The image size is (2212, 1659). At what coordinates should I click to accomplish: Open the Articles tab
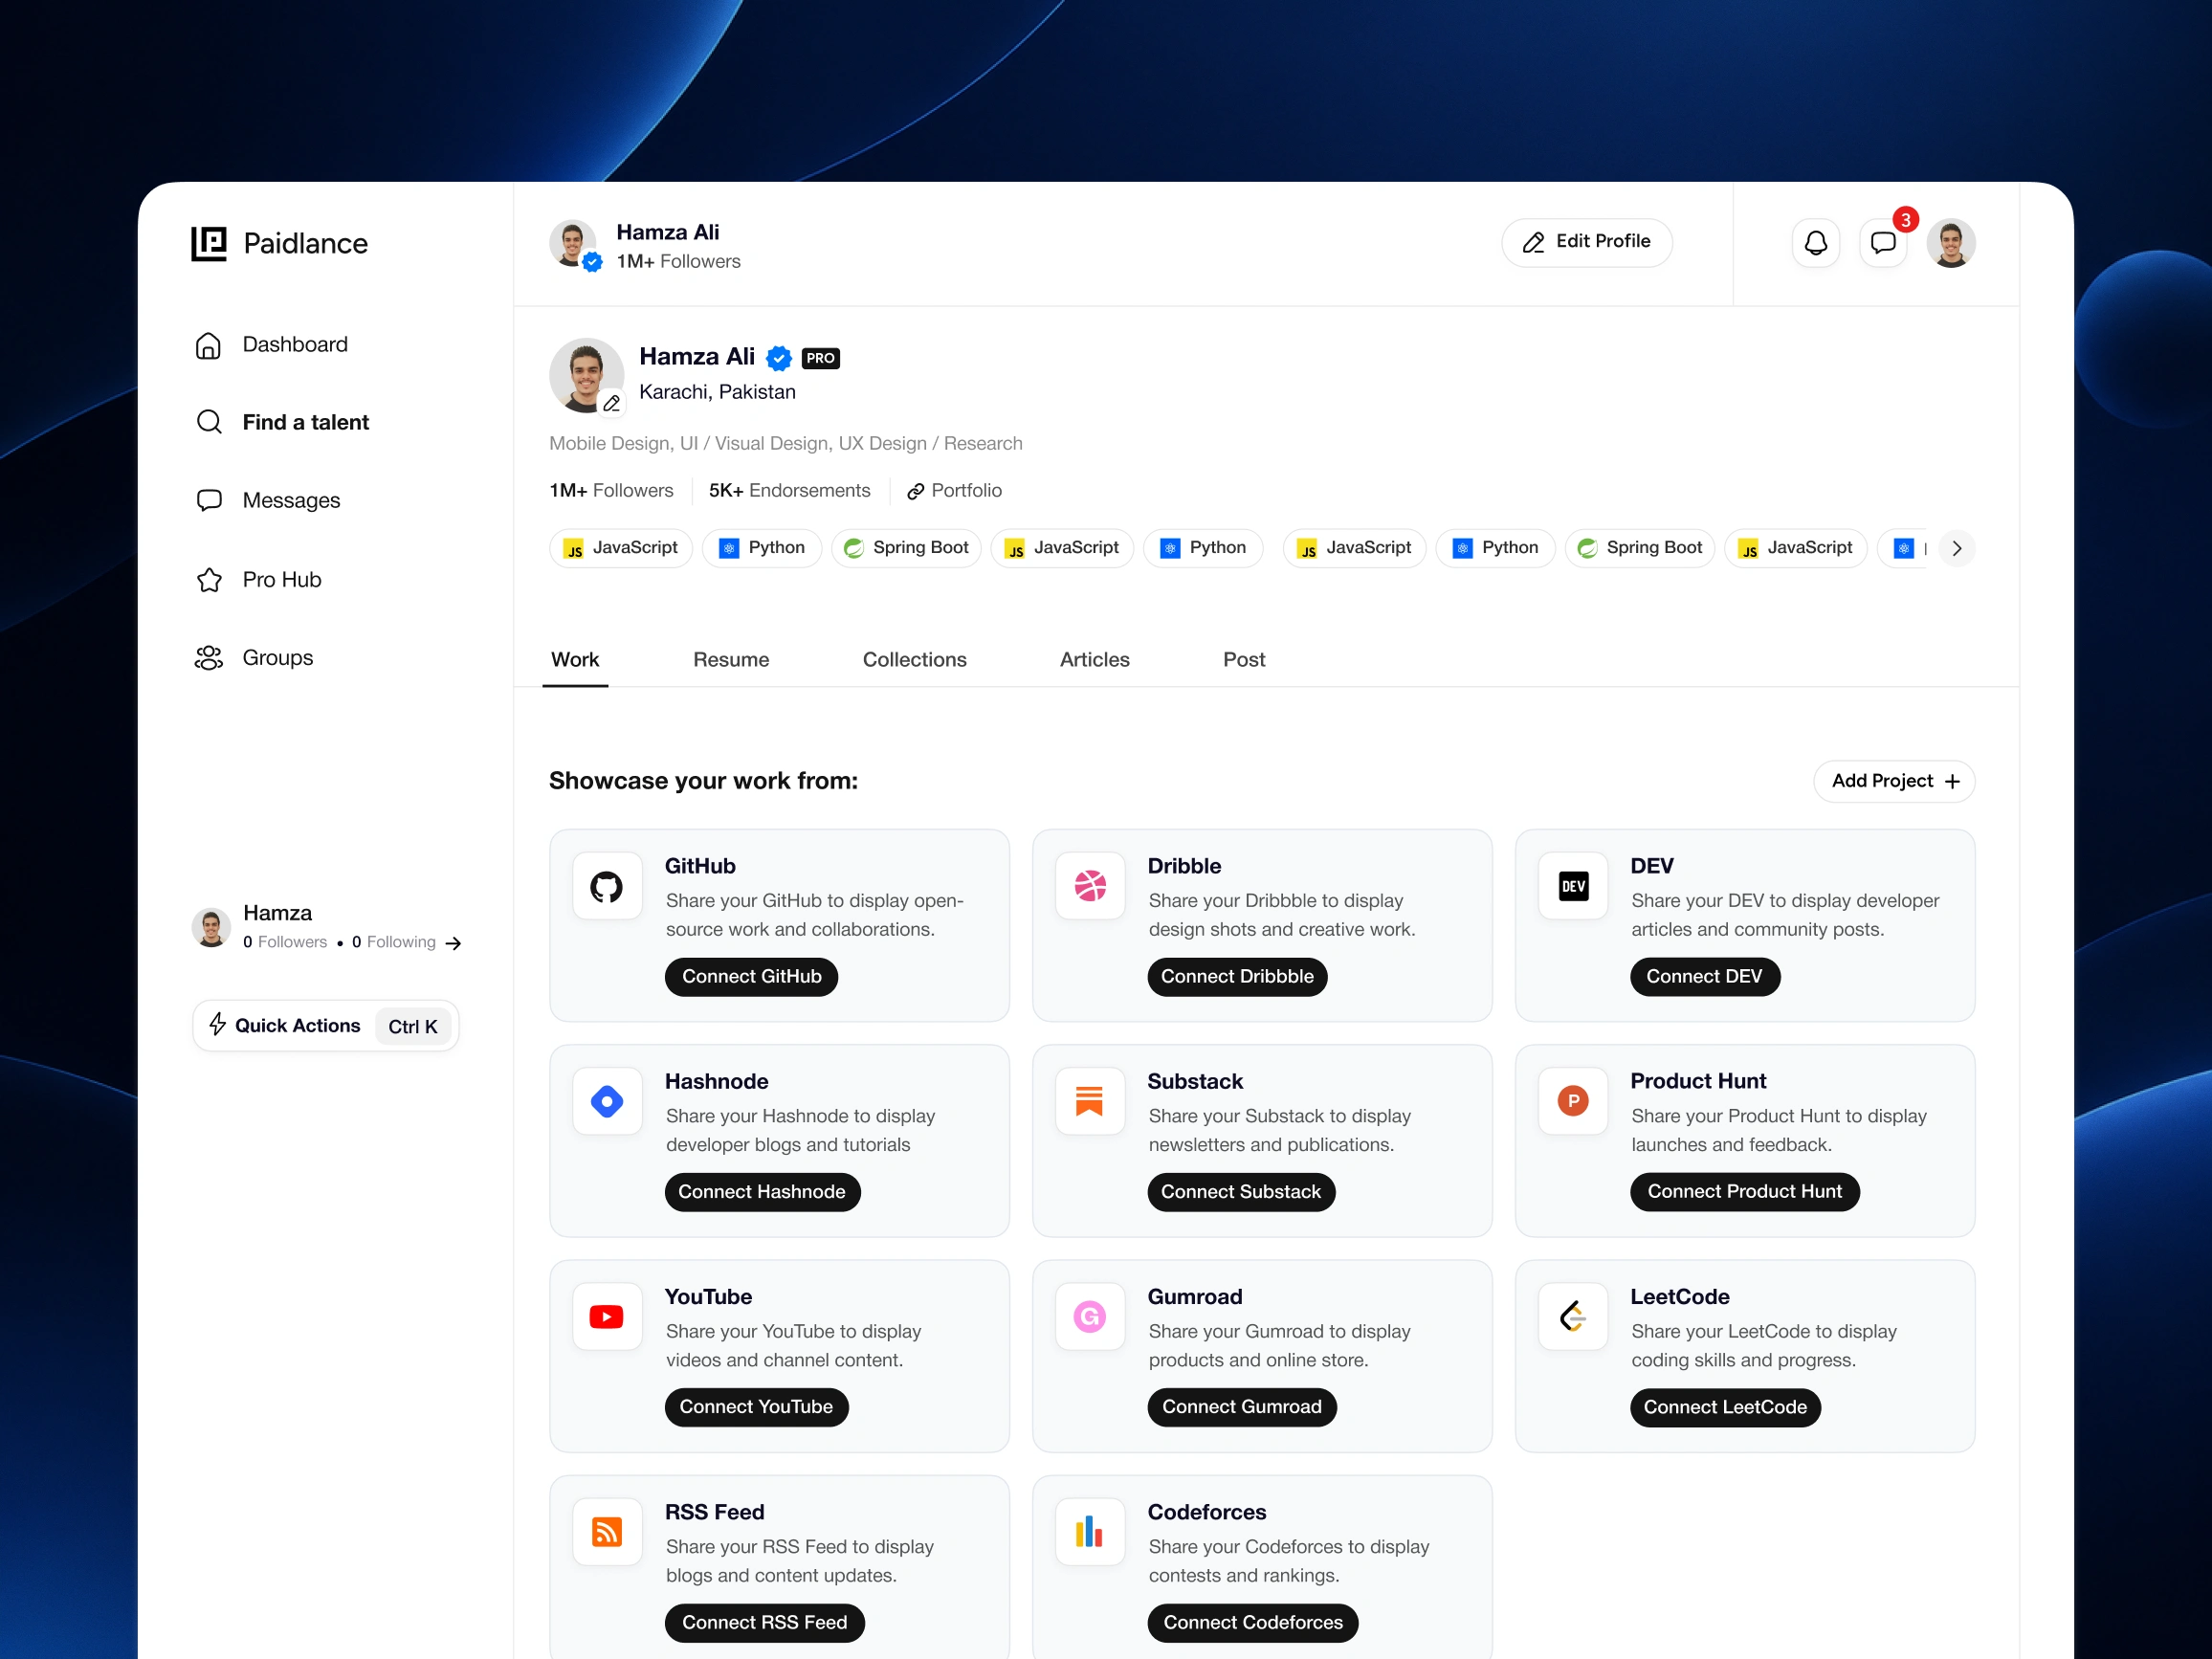pos(1094,660)
